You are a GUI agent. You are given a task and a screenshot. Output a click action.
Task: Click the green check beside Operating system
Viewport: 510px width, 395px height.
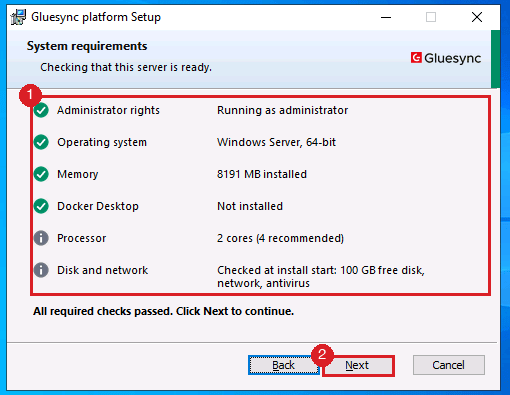click(41, 142)
